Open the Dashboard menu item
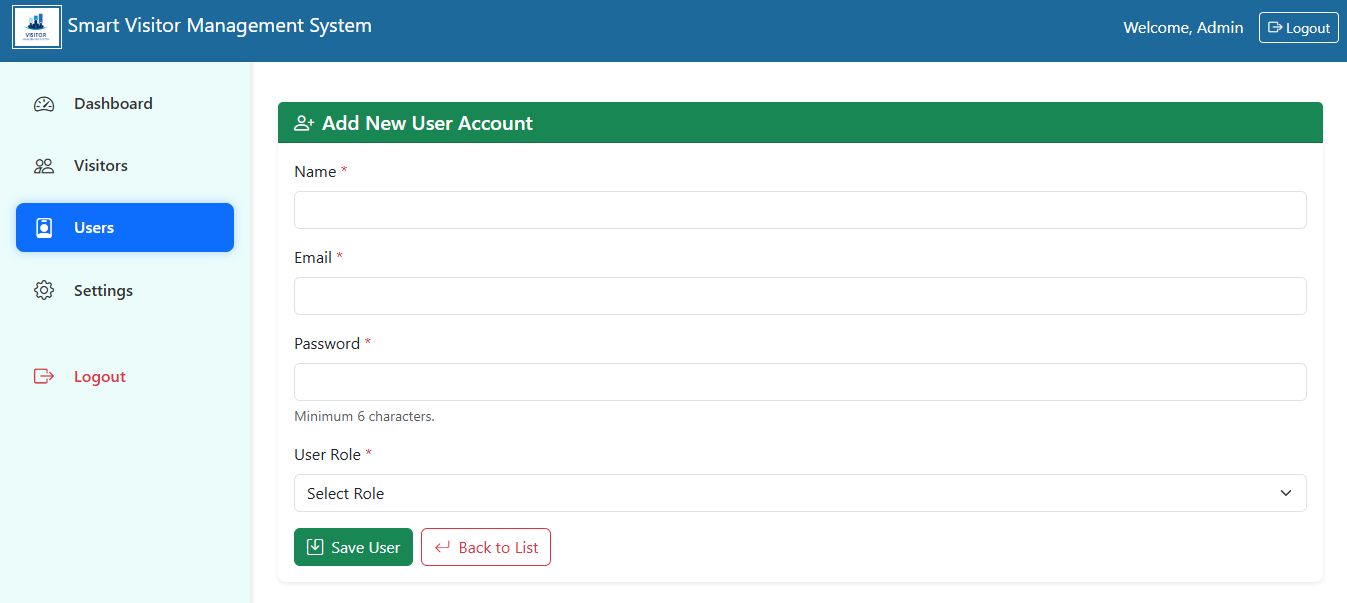The image size is (1347, 603). tap(113, 104)
